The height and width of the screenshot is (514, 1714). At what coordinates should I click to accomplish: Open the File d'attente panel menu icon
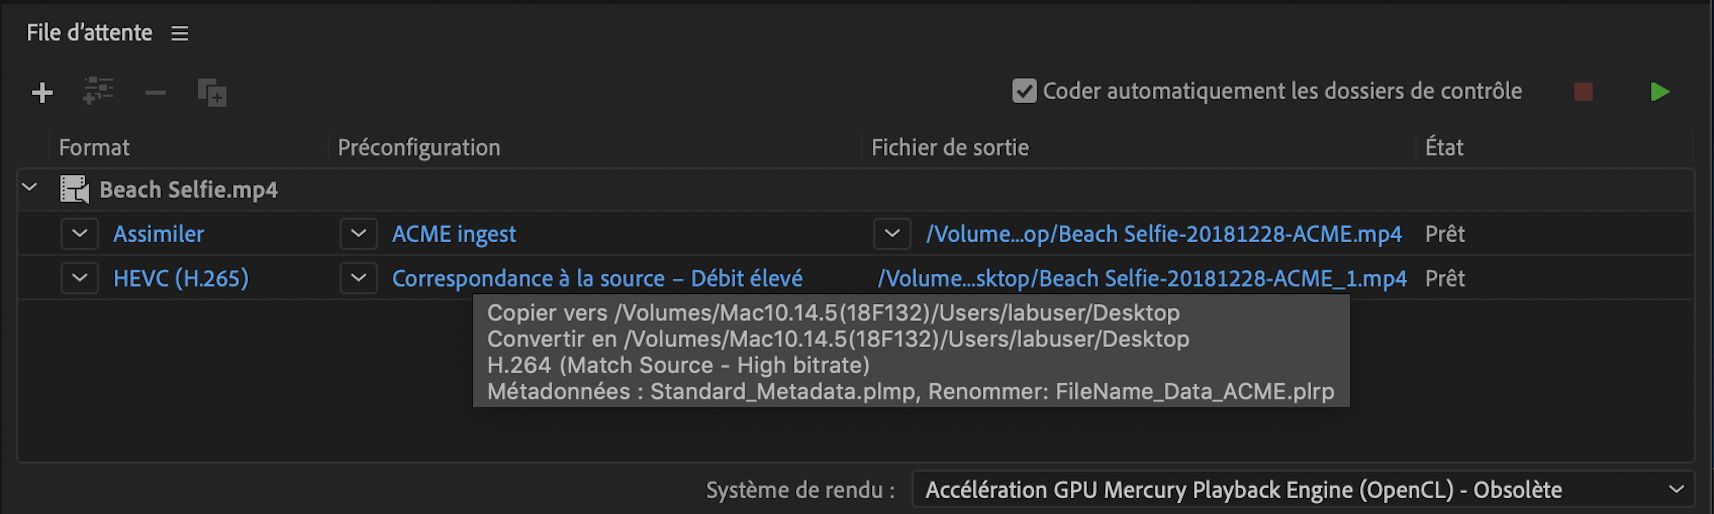point(180,34)
